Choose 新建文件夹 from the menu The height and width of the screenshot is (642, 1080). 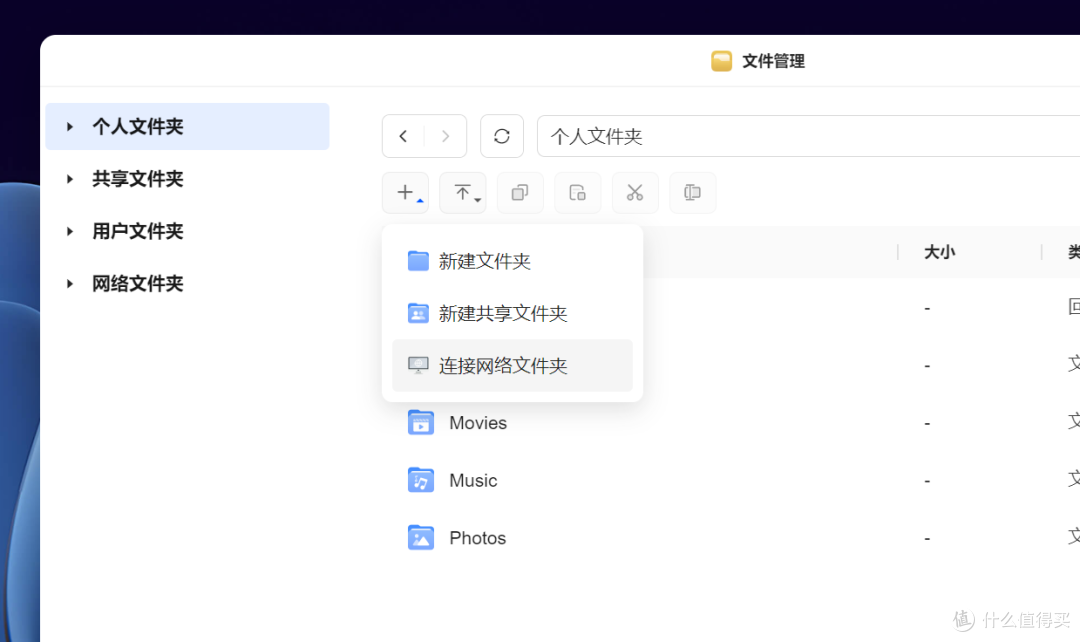click(512, 261)
